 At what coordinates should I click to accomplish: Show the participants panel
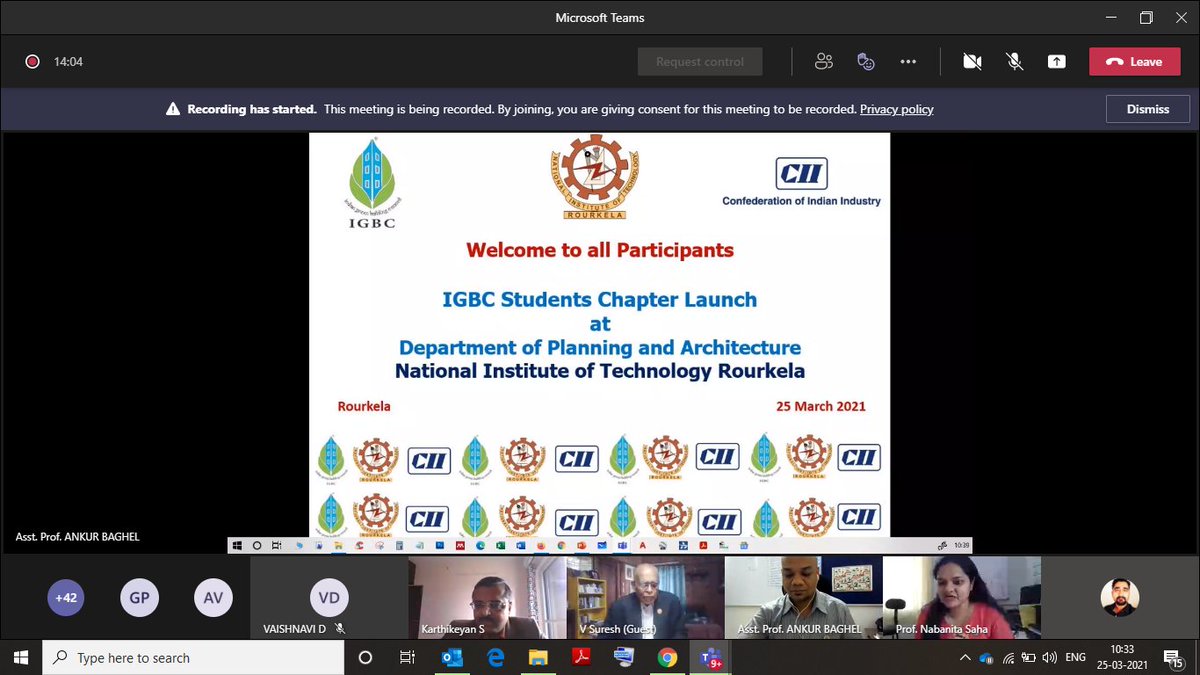click(824, 61)
